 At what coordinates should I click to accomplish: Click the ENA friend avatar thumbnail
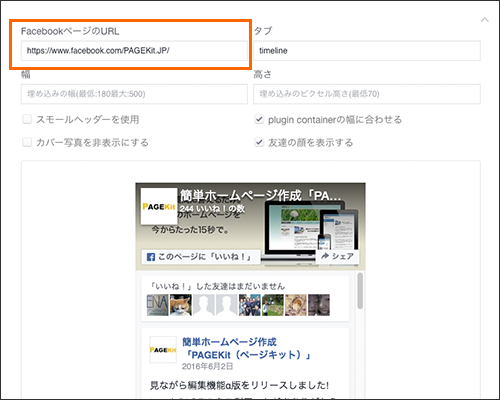point(158,305)
